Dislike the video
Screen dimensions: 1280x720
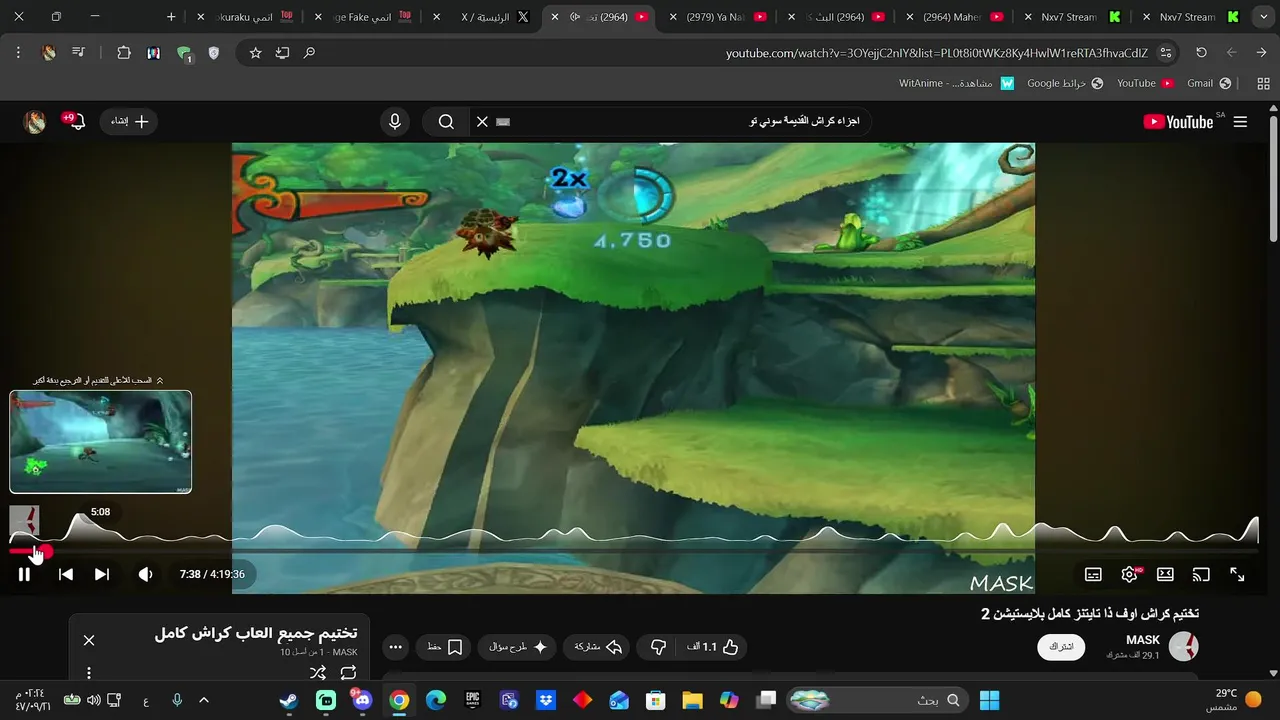click(658, 647)
